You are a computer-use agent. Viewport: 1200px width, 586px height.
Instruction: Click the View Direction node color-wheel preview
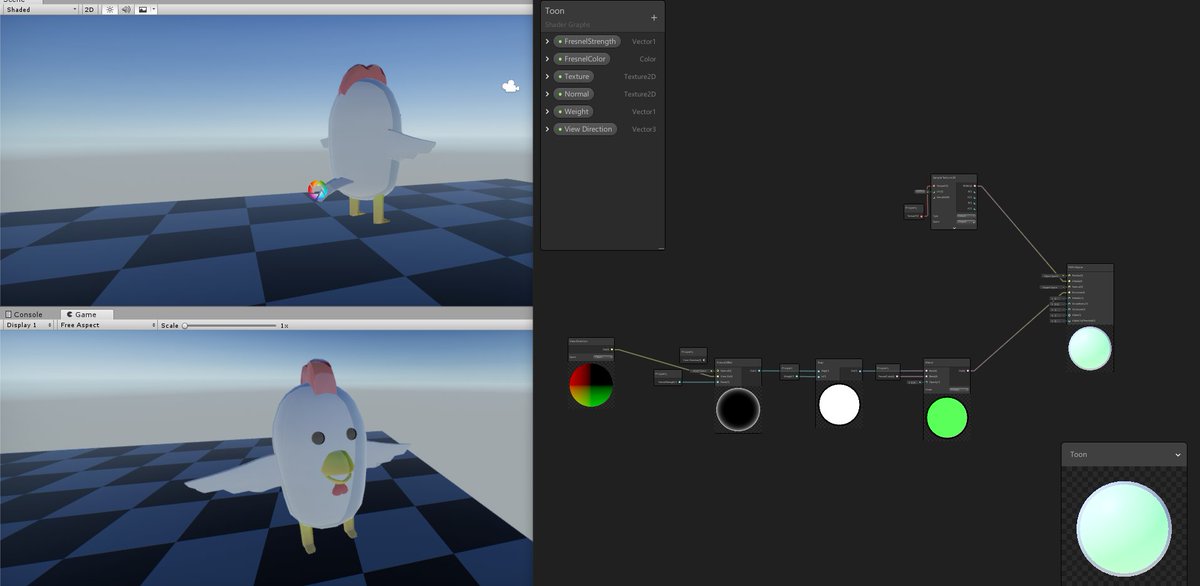(x=591, y=384)
